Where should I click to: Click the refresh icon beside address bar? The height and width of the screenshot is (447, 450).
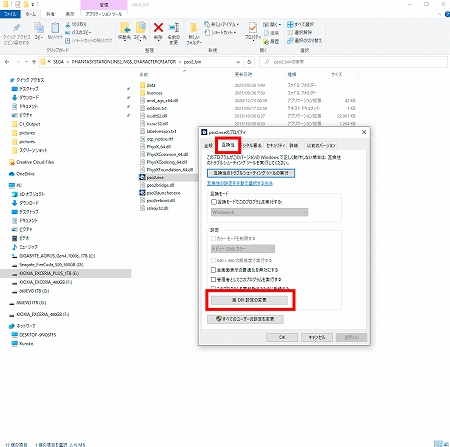[249, 62]
